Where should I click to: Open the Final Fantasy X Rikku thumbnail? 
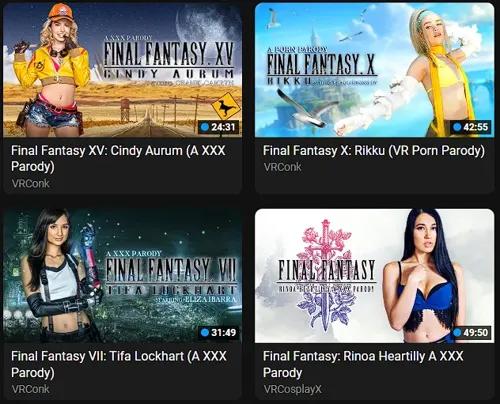374,70
